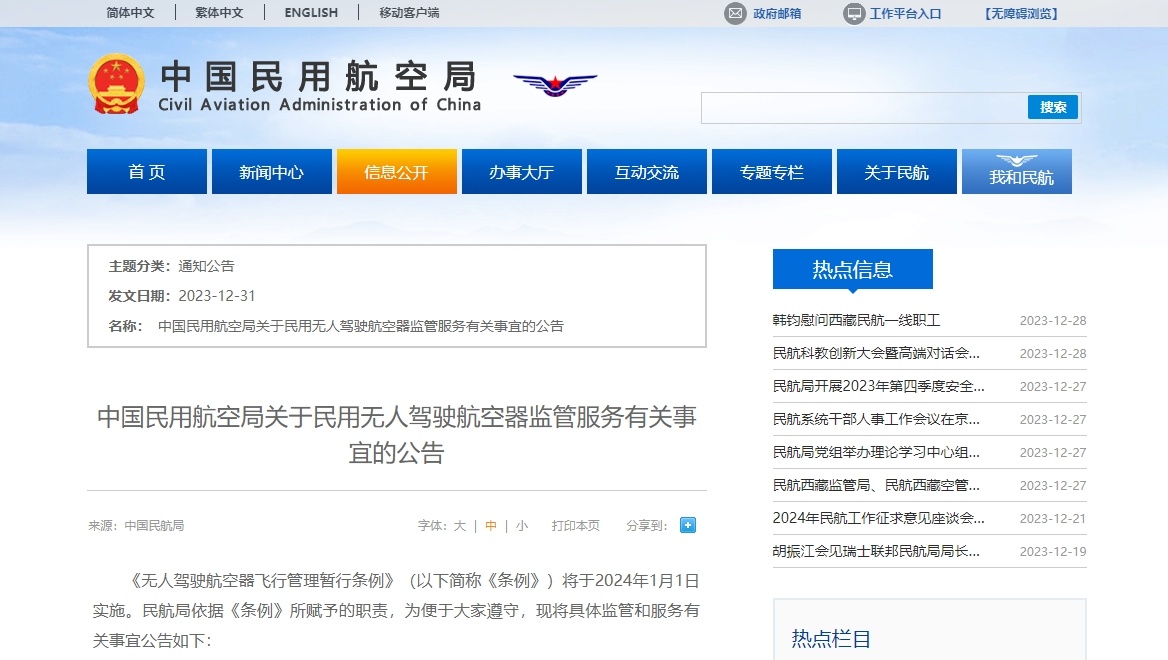The width and height of the screenshot is (1168, 660).
Task: Open the 专题专栏 nav tab
Action: click(772, 171)
